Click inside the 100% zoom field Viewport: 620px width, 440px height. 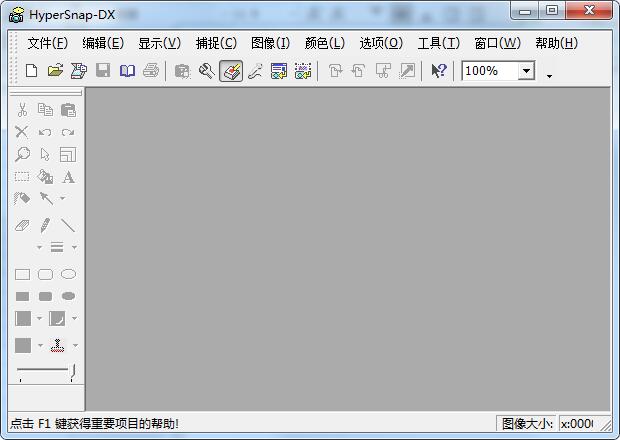coord(490,71)
